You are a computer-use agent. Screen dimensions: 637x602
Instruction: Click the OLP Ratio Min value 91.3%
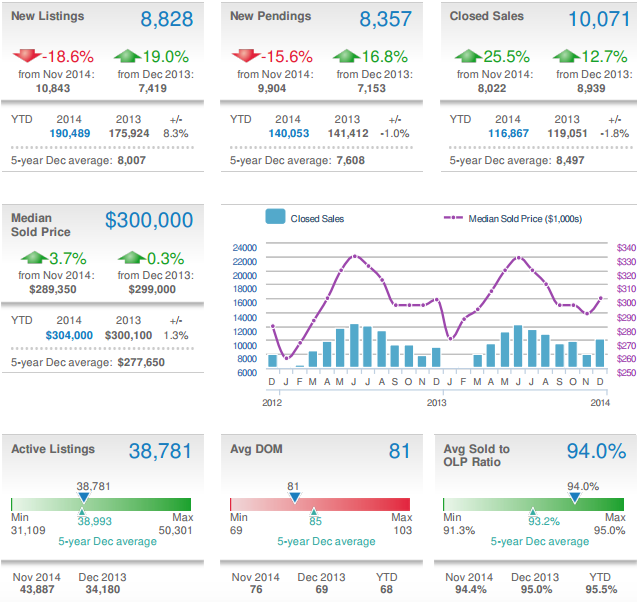coord(459,530)
